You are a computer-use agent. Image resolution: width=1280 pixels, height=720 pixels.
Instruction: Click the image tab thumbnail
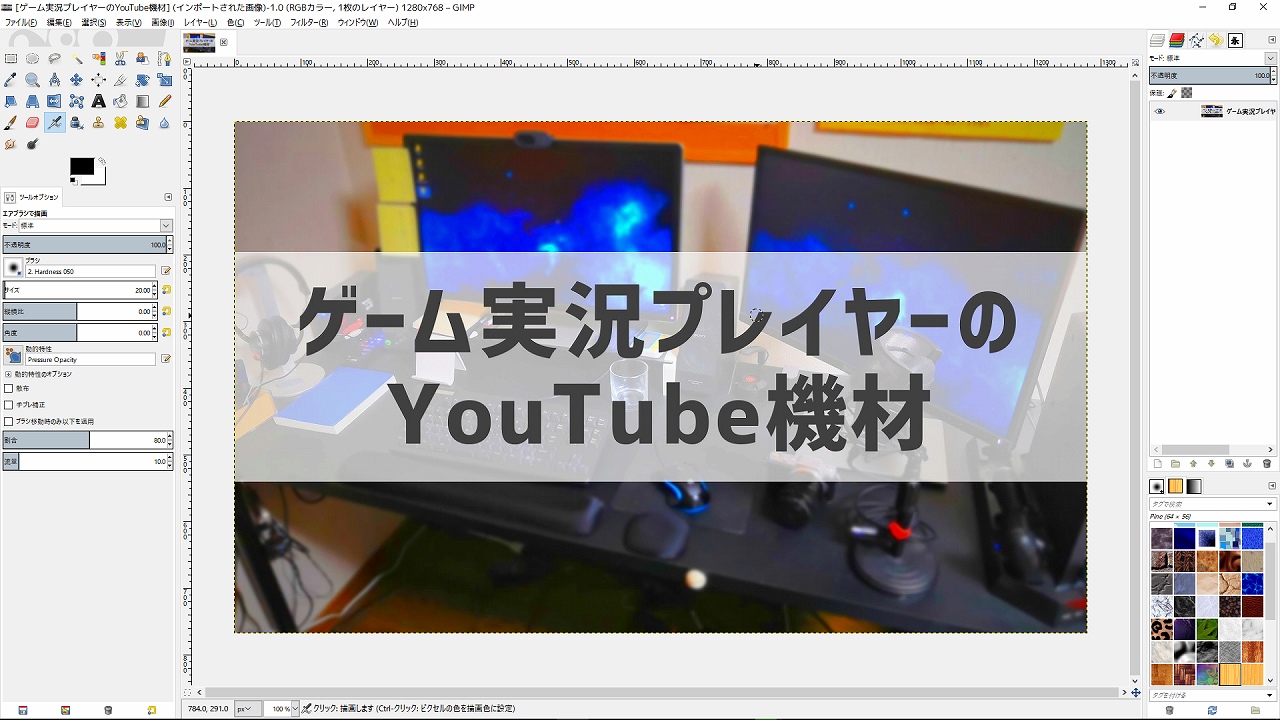click(x=199, y=42)
